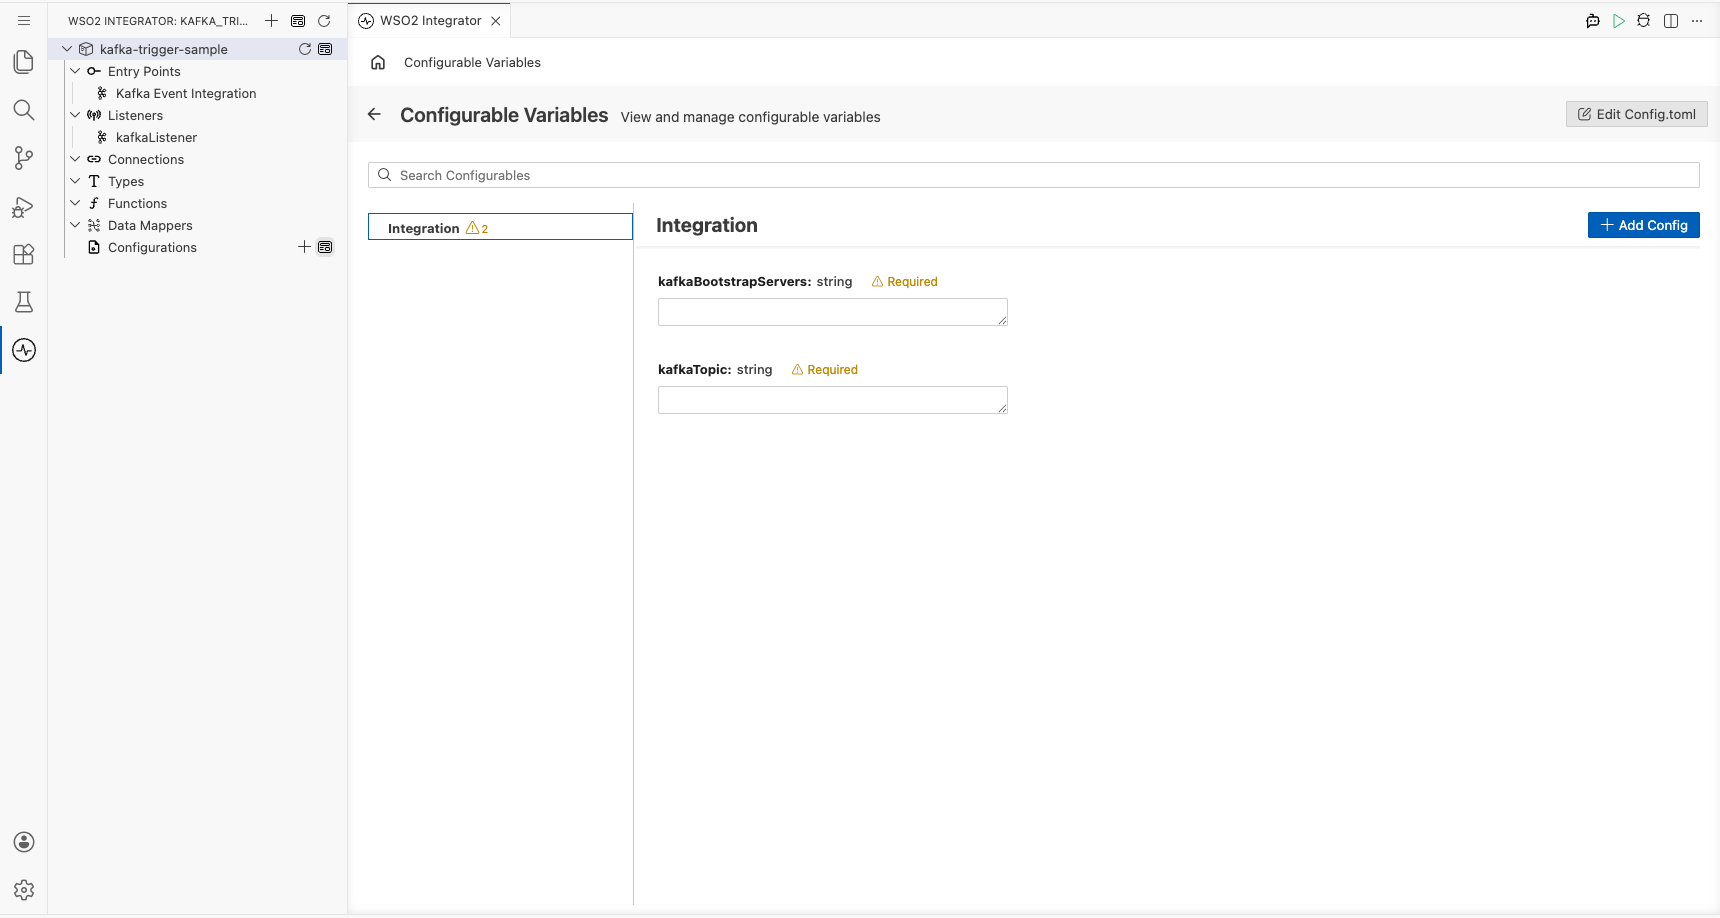The width and height of the screenshot is (1720, 918).
Task: Select the WSO2 Integrator editor tab
Action: (x=429, y=20)
